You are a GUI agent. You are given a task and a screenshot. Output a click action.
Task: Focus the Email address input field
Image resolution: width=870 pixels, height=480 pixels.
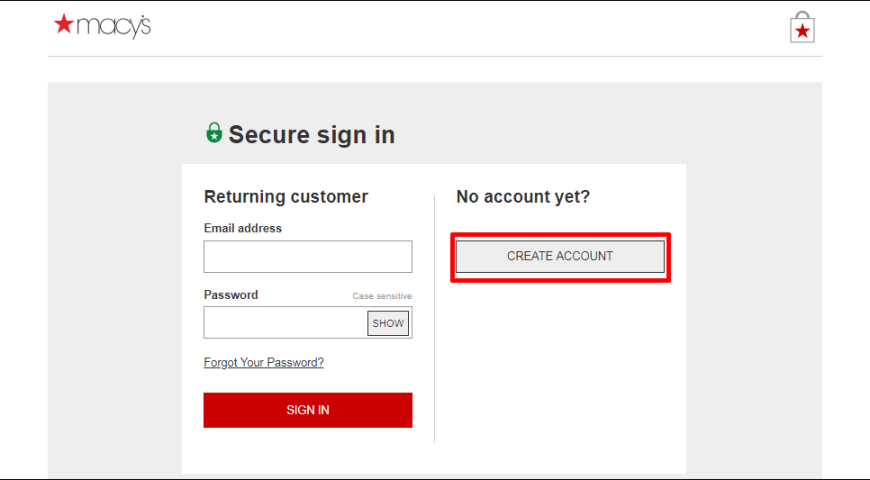[x=308, y=256]
